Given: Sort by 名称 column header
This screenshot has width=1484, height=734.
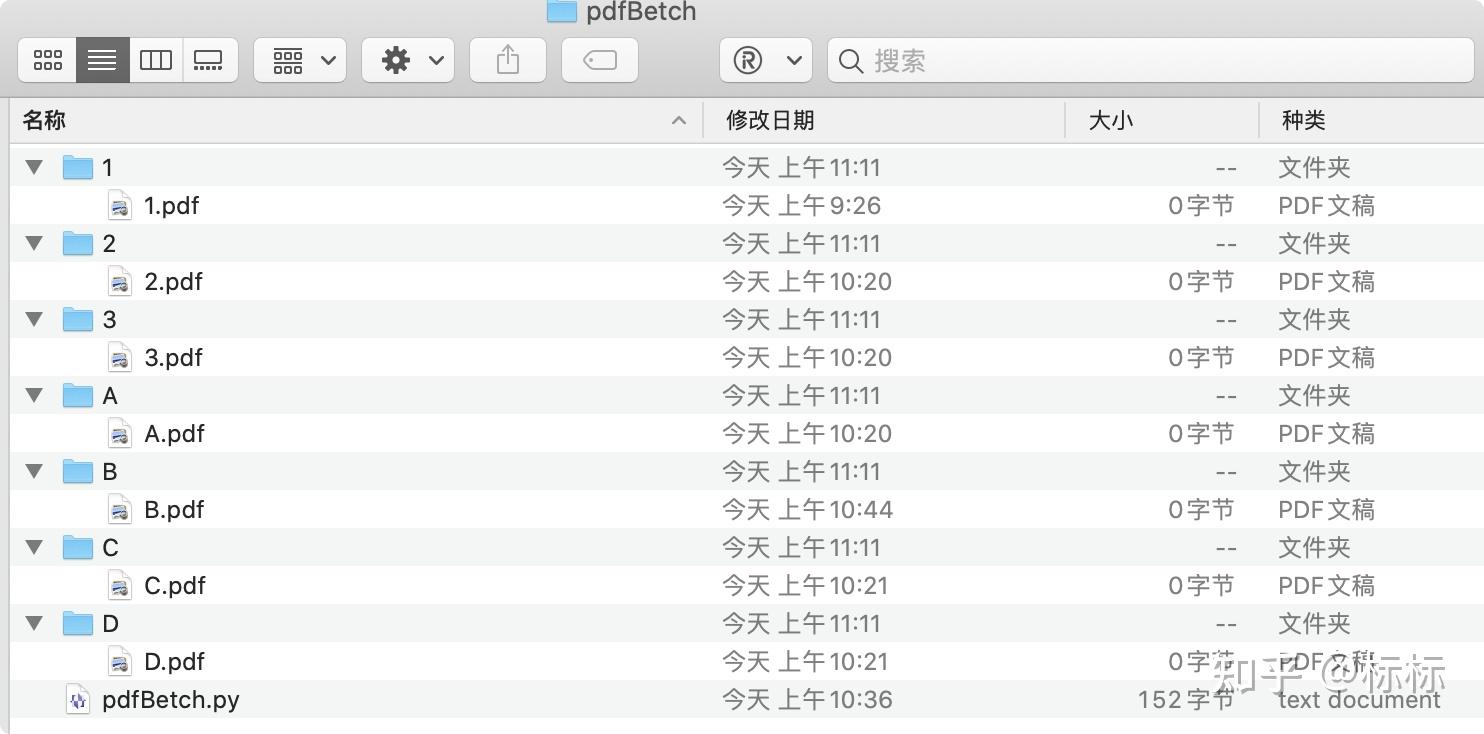Looking at the screenshot, I should coord(45,121).
